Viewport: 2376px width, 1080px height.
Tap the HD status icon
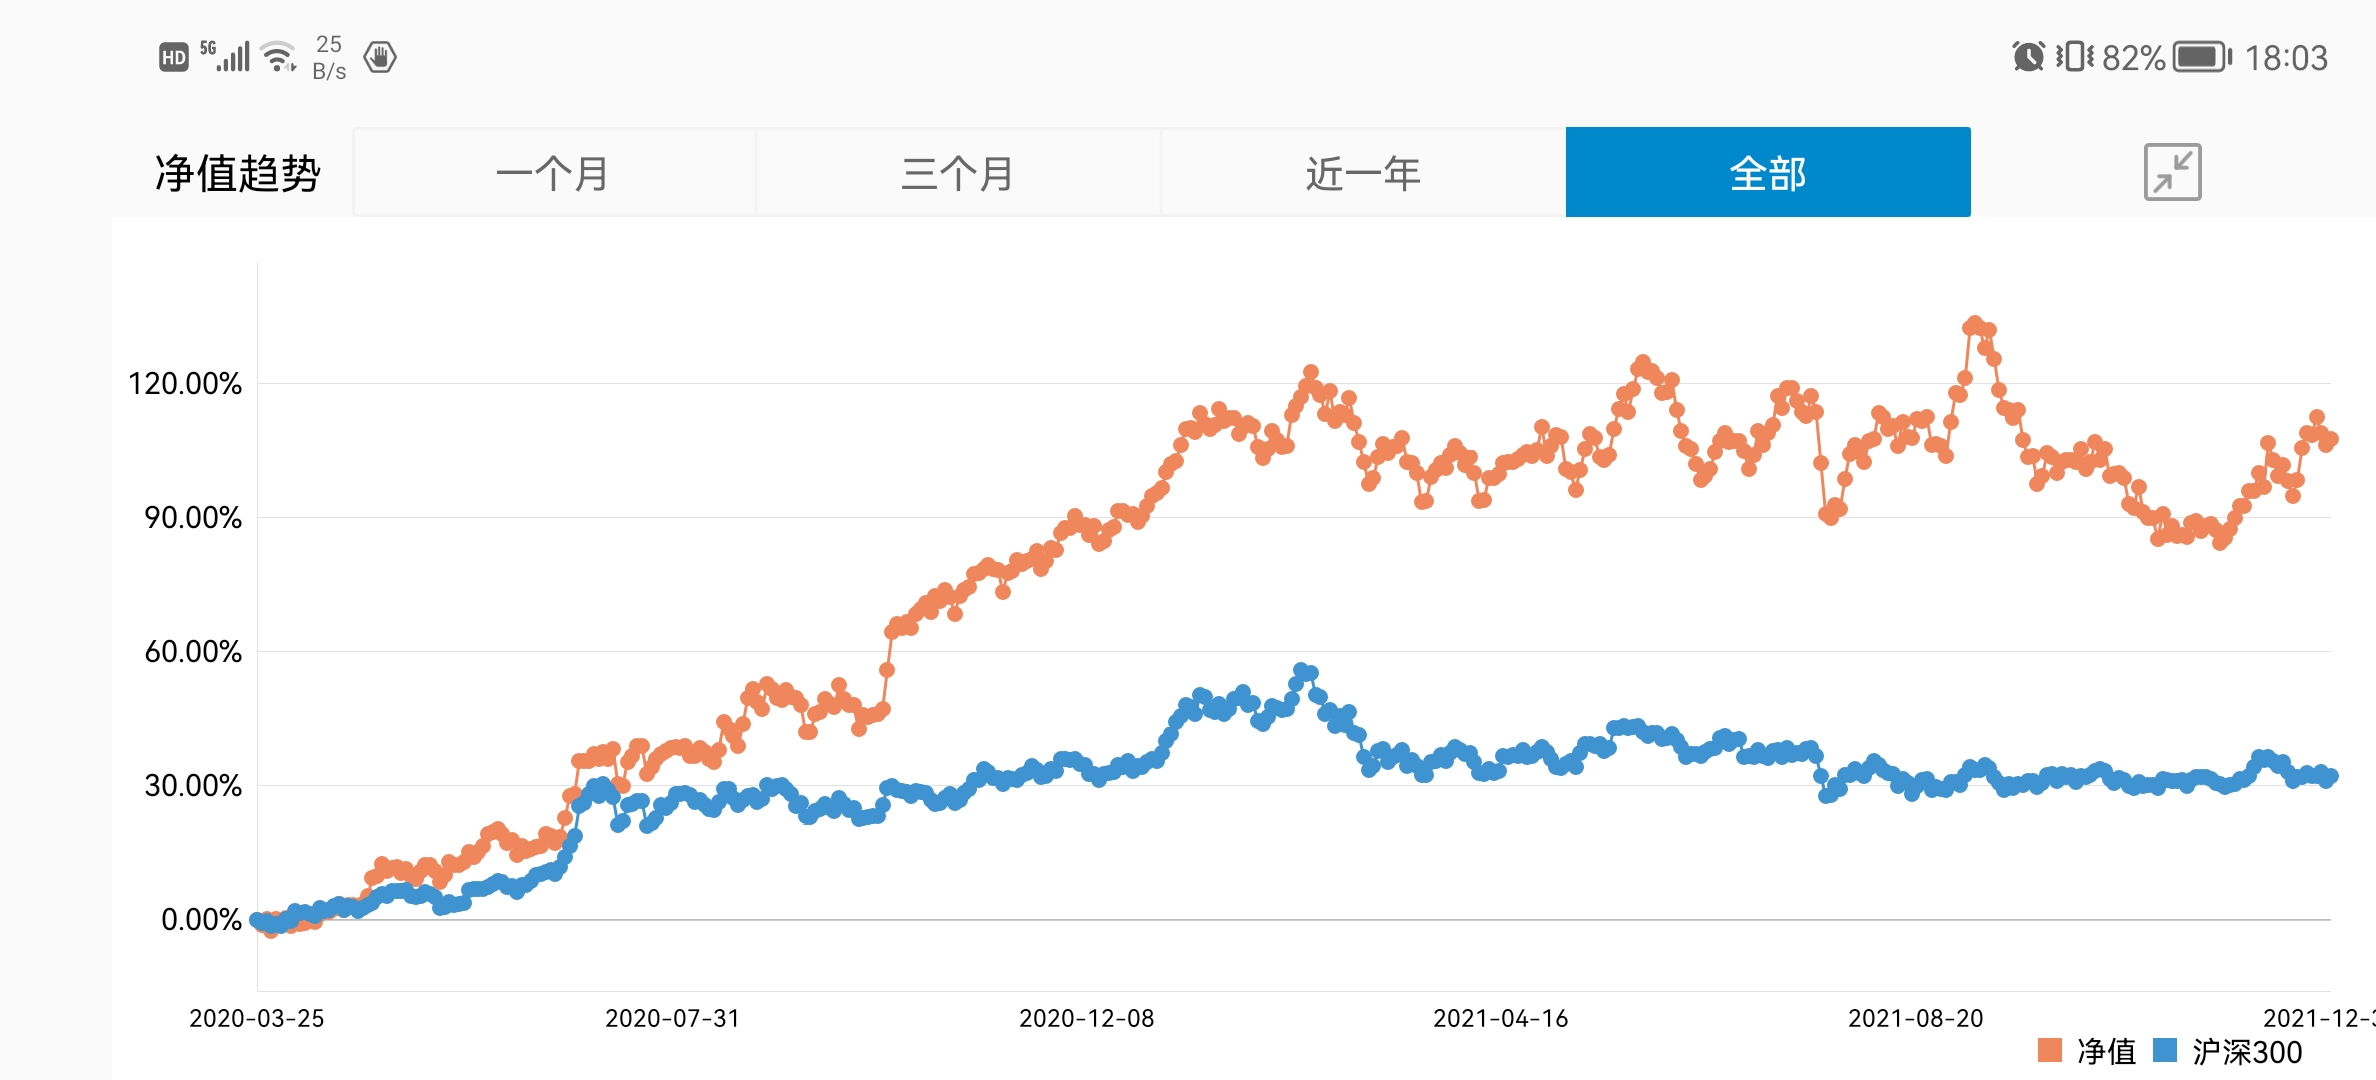click(174, 57)
